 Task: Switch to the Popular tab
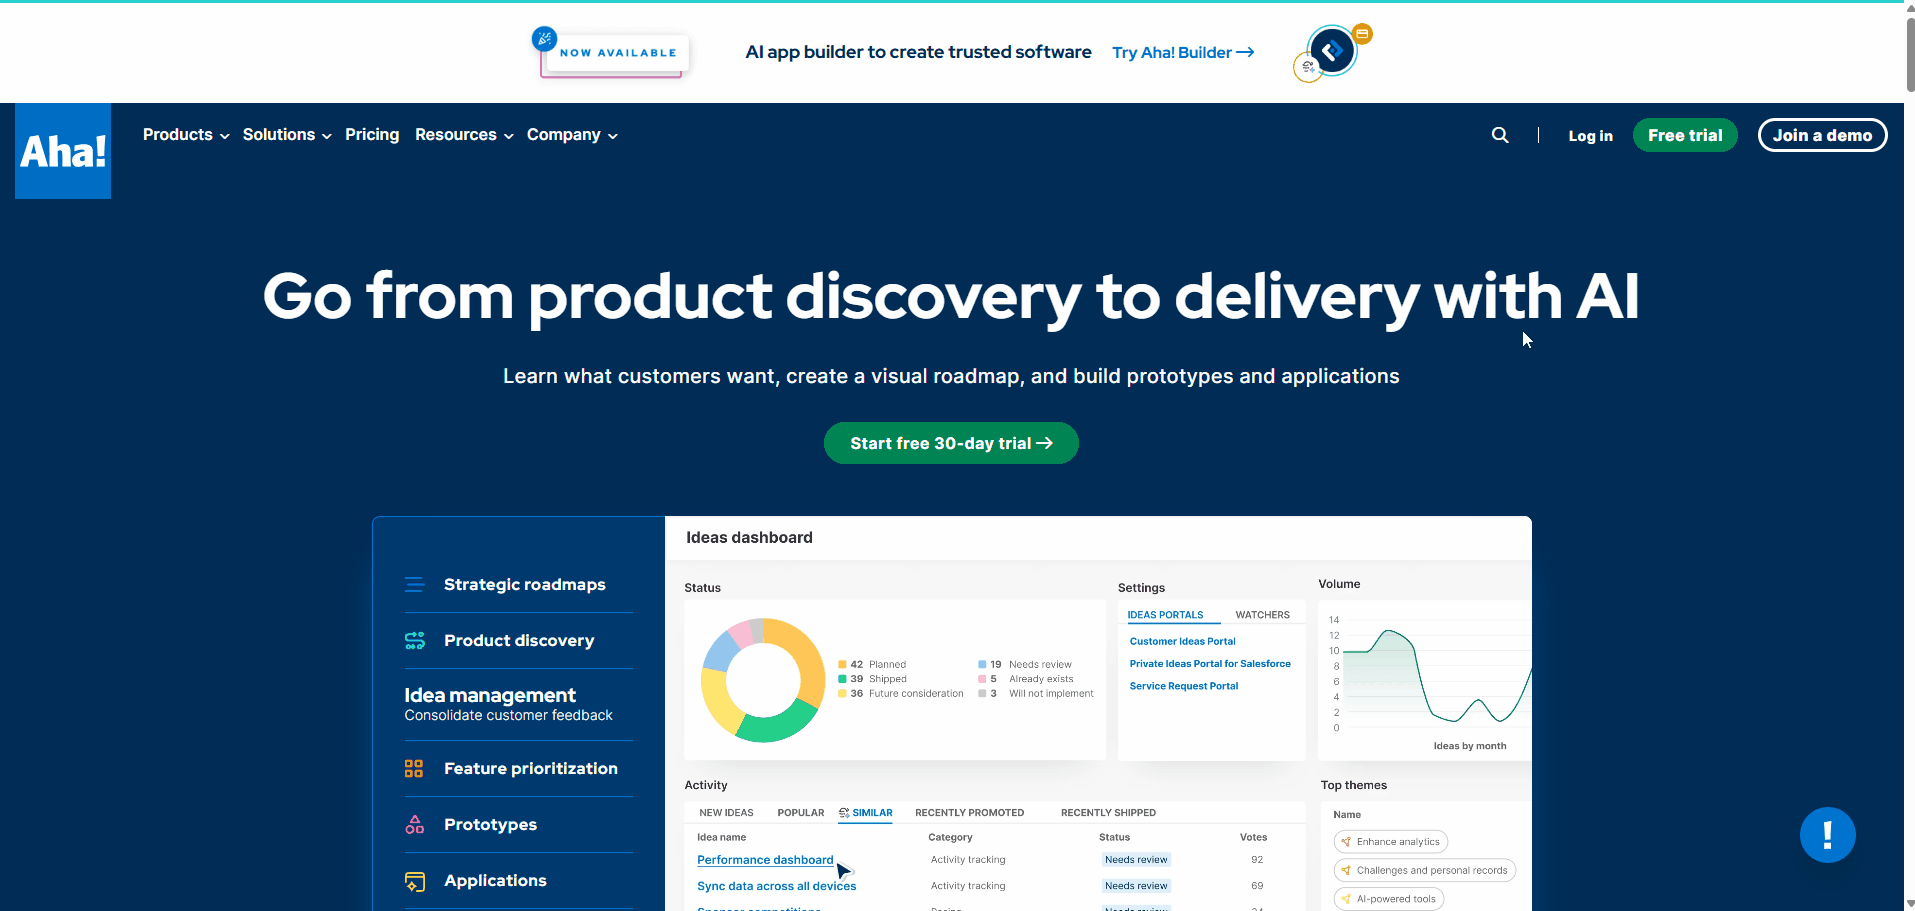[x=801, y=813]
